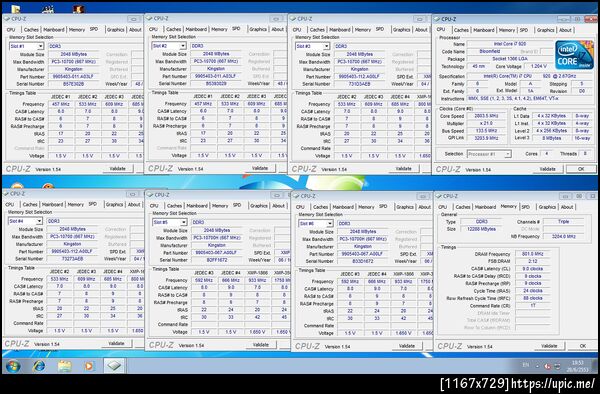Open Windows Media Player taskbar icon
The width and height of the screenshot is (600, 394).
(x=89, y=366)
